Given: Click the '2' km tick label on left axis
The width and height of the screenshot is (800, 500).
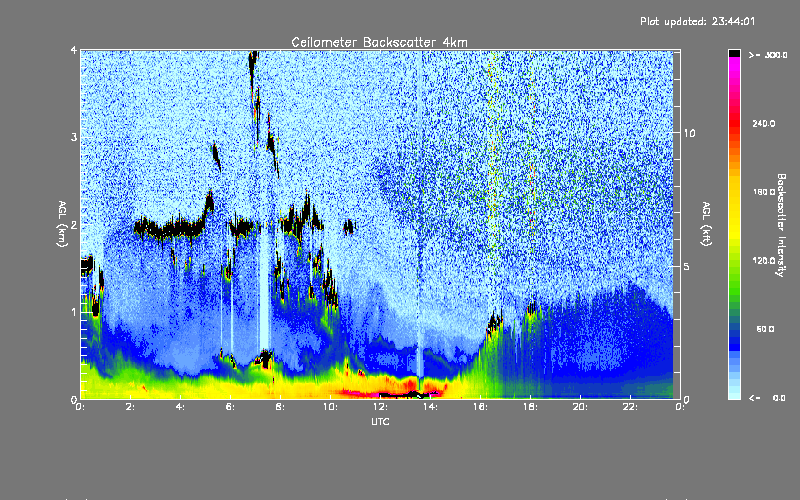Looking at the screenshot, I should click(74, 224).
